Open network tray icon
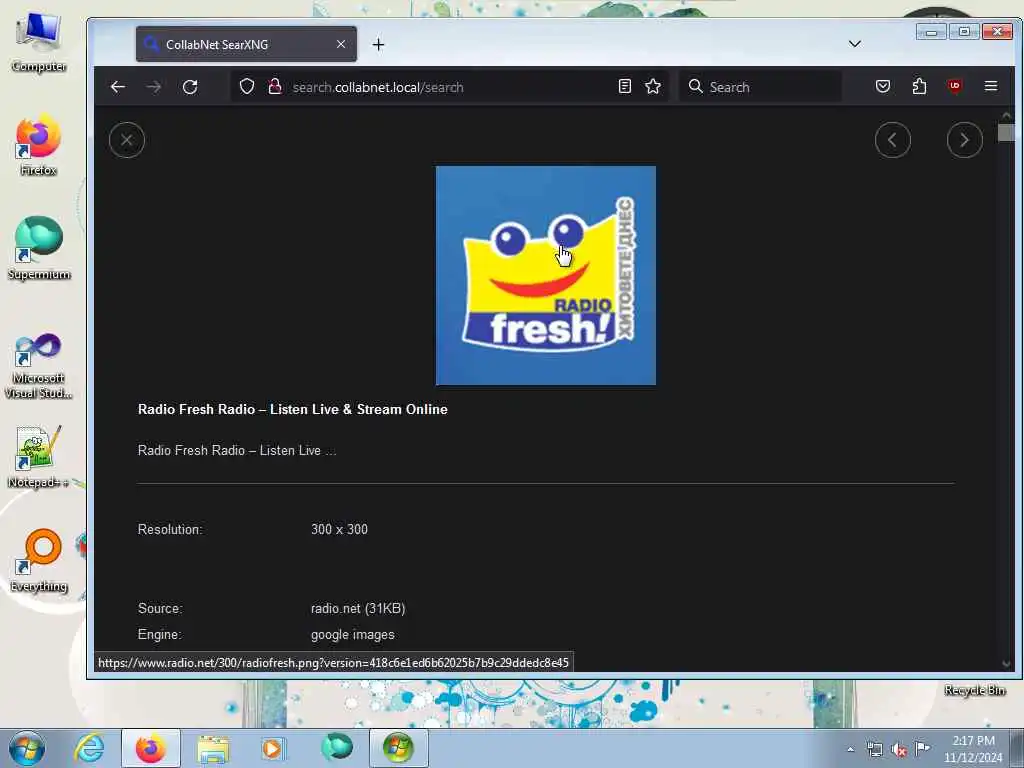The image size is (1024, 768). [874, 750]
